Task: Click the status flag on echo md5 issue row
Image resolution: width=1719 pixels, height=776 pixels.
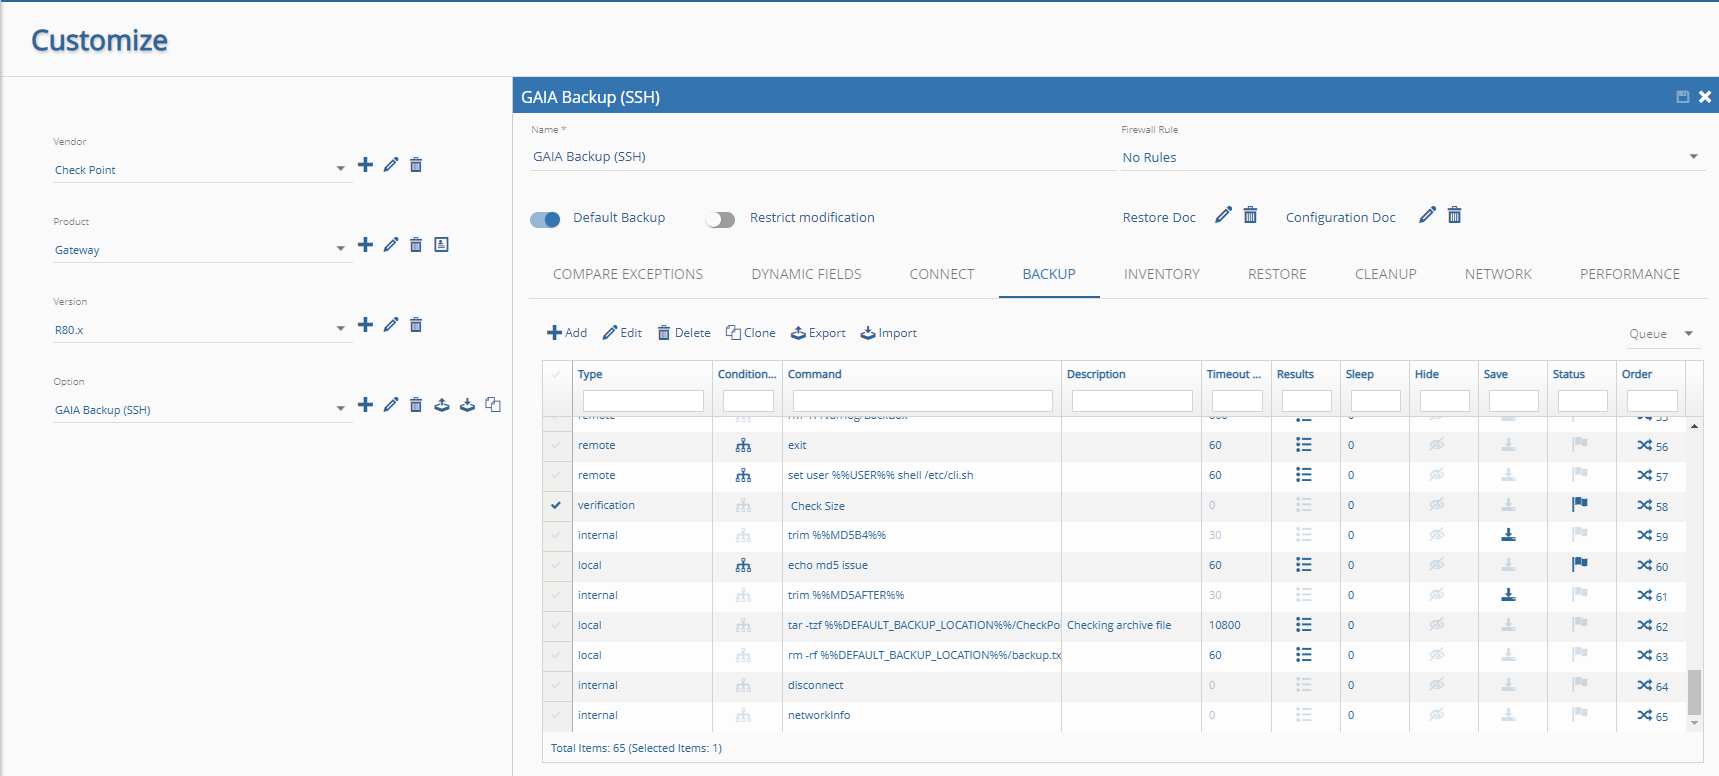Action: 1580,565
